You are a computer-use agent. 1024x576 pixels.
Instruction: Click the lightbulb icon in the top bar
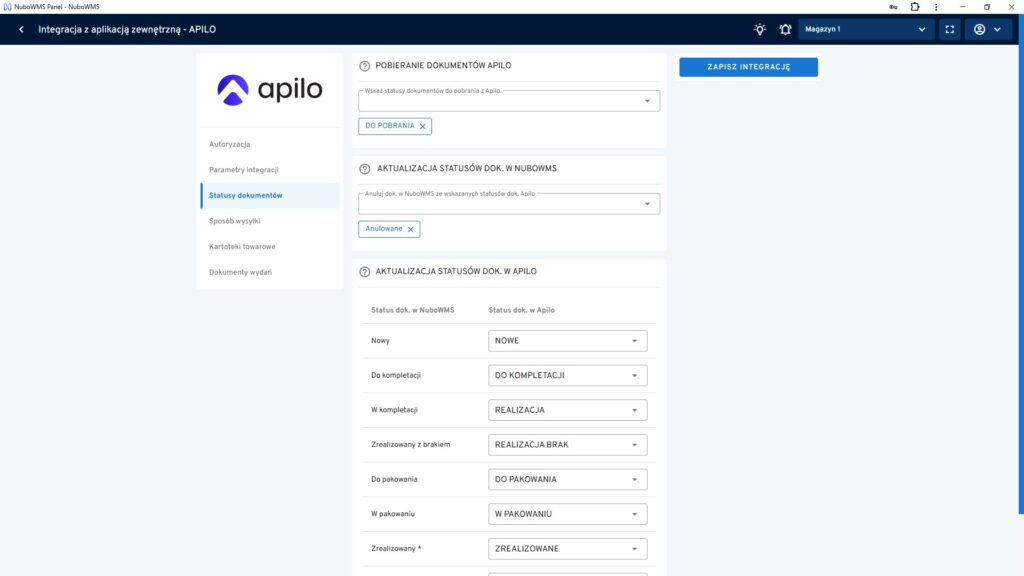pos(760,29)
